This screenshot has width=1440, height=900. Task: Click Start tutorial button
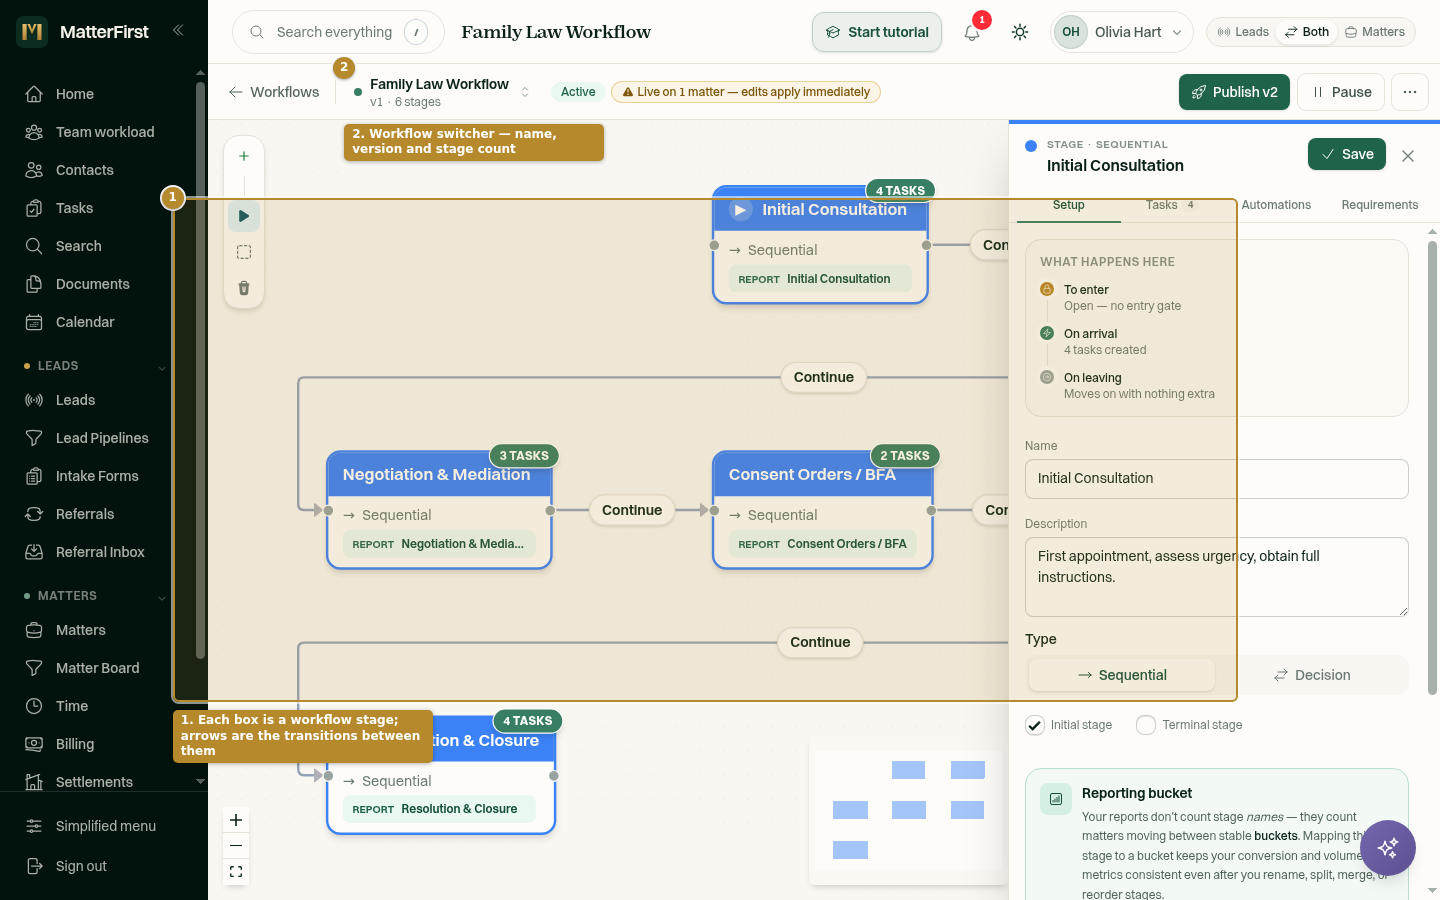coord(877,32)
